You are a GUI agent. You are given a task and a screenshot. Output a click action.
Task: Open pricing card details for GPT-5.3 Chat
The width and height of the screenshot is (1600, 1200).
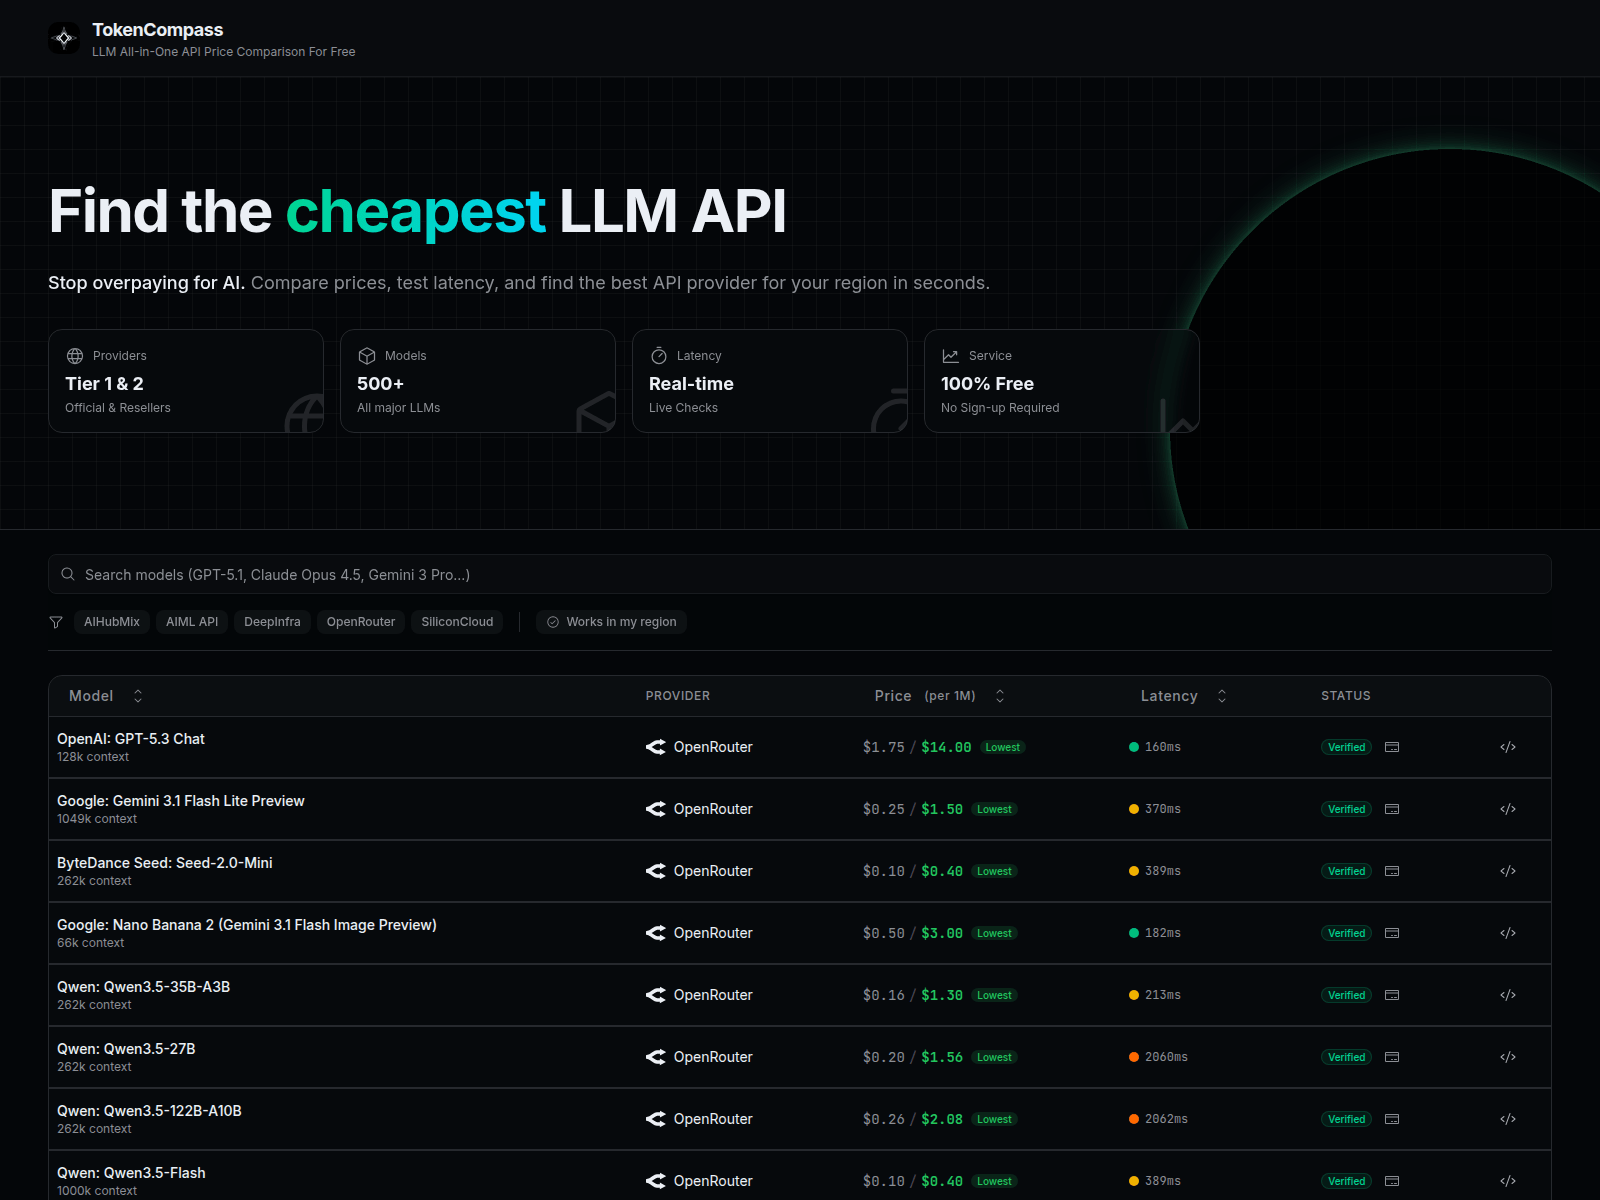point(1391,747)
